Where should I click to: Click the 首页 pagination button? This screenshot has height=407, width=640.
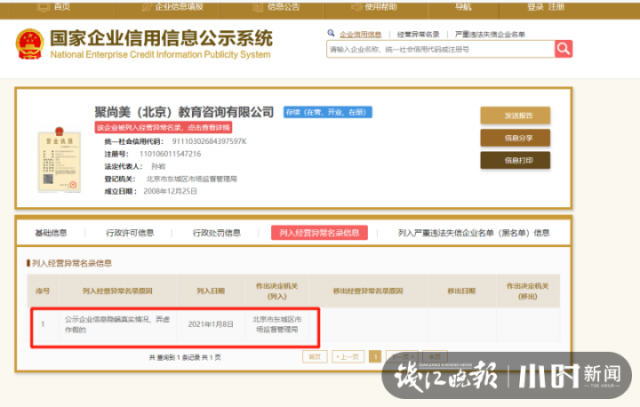[315, 357]
